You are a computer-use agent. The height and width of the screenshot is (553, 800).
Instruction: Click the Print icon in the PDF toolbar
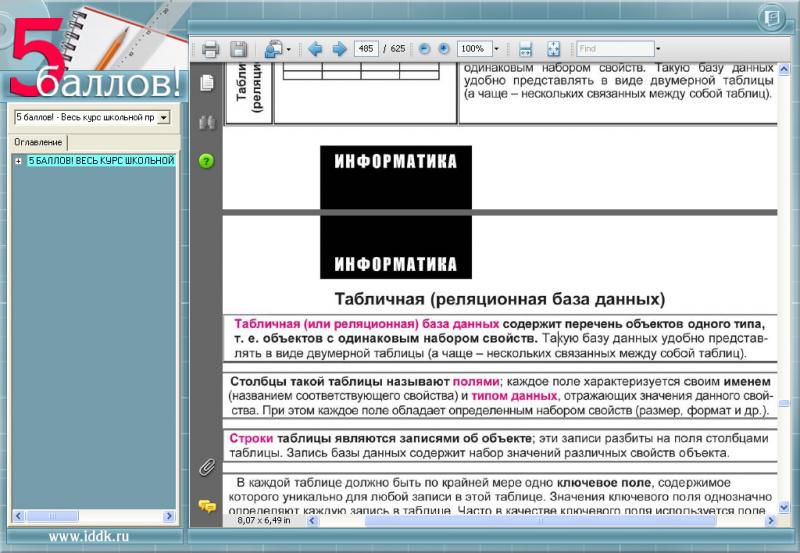click(210, 49)
